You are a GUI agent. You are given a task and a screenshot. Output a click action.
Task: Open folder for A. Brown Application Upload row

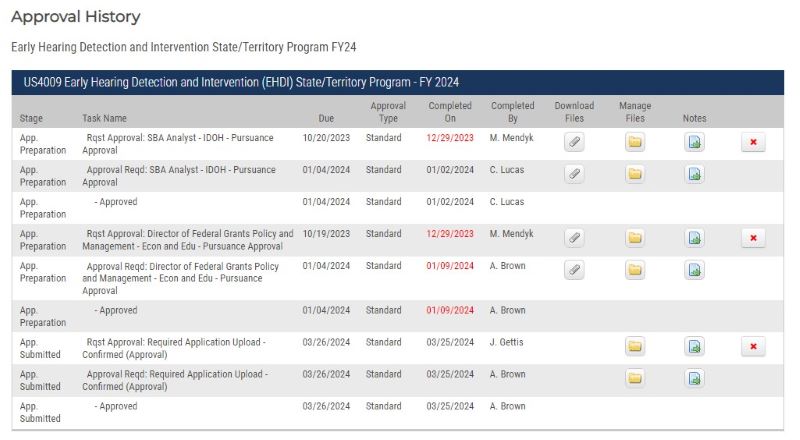[635, 379]
